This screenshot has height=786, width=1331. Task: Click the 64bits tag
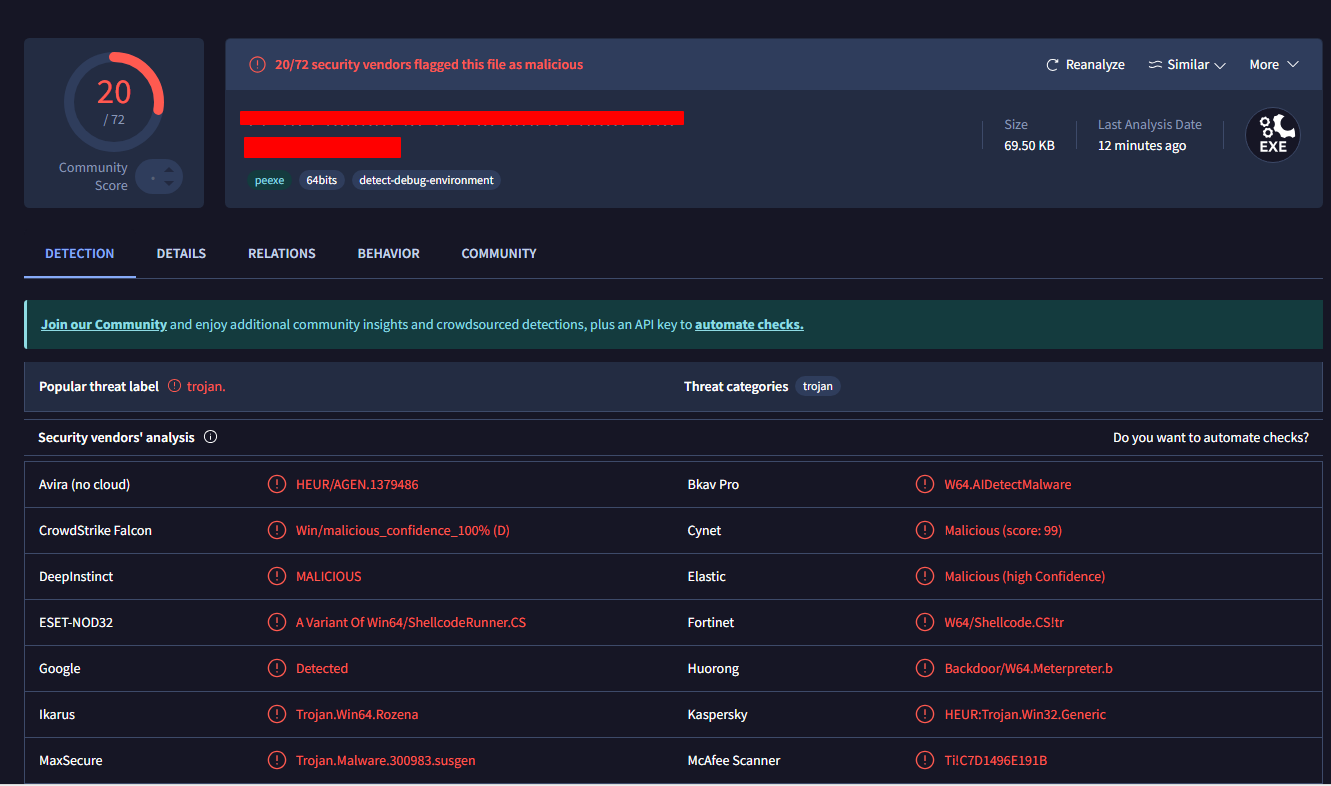coord(322,180)
